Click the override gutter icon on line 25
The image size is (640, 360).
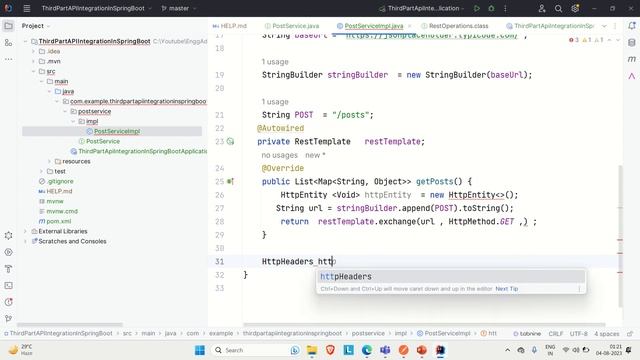point(231,181)
